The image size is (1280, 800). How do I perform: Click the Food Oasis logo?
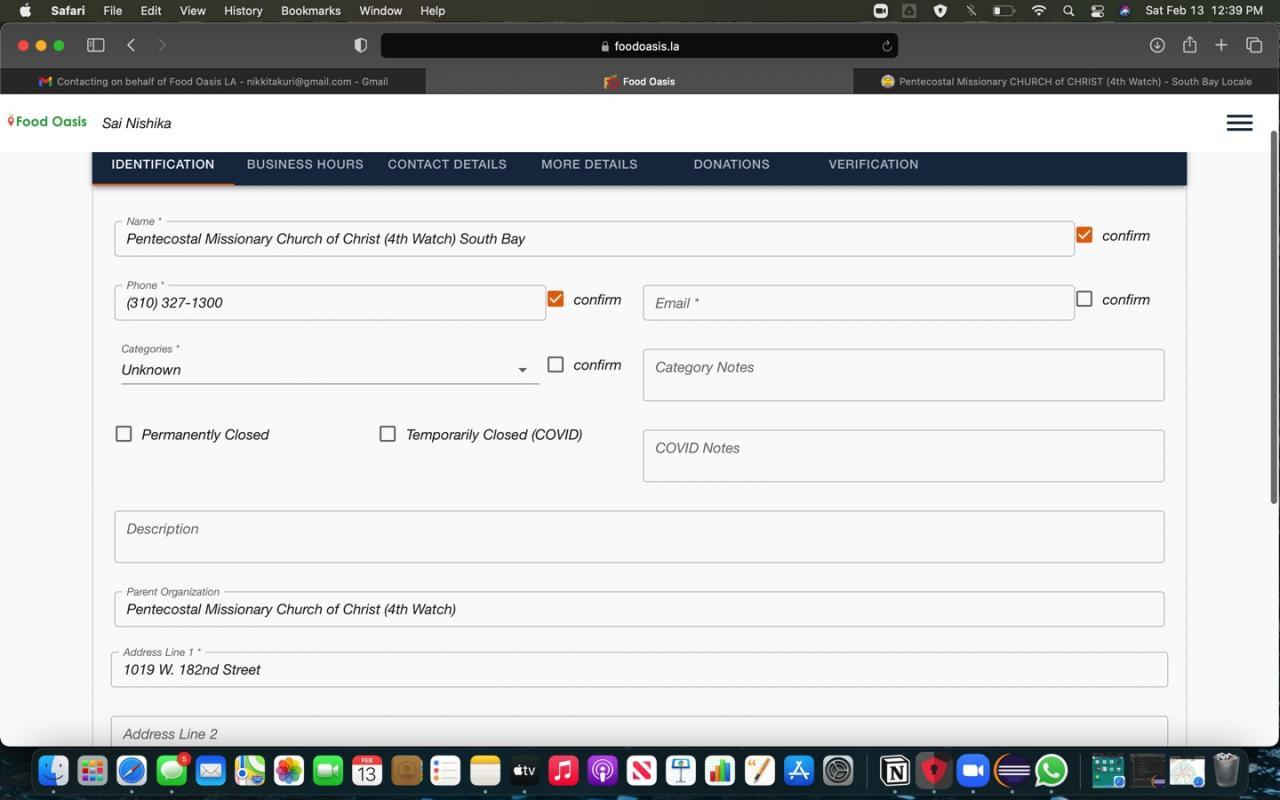click(x=47, y=121)
